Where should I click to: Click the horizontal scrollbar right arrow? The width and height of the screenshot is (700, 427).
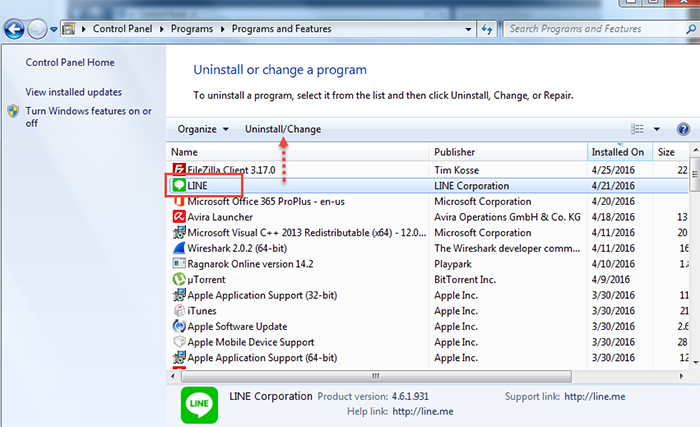point(681,376)
